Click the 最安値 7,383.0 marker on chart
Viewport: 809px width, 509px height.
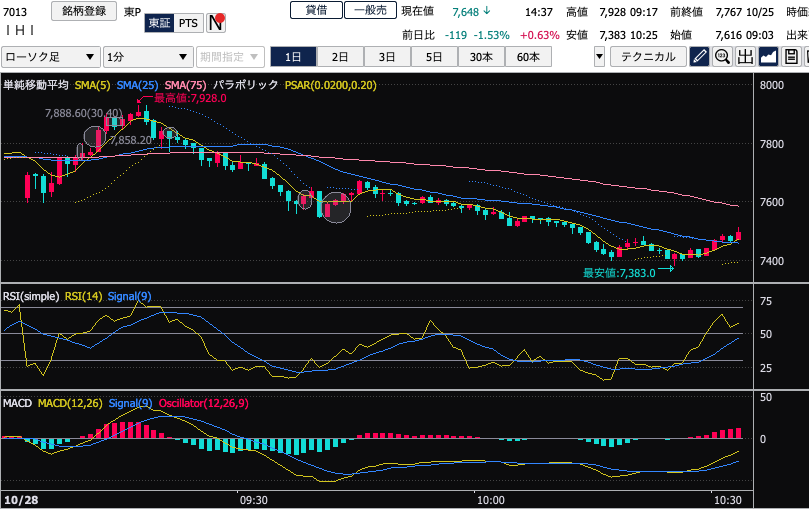[x=619, y=272]
